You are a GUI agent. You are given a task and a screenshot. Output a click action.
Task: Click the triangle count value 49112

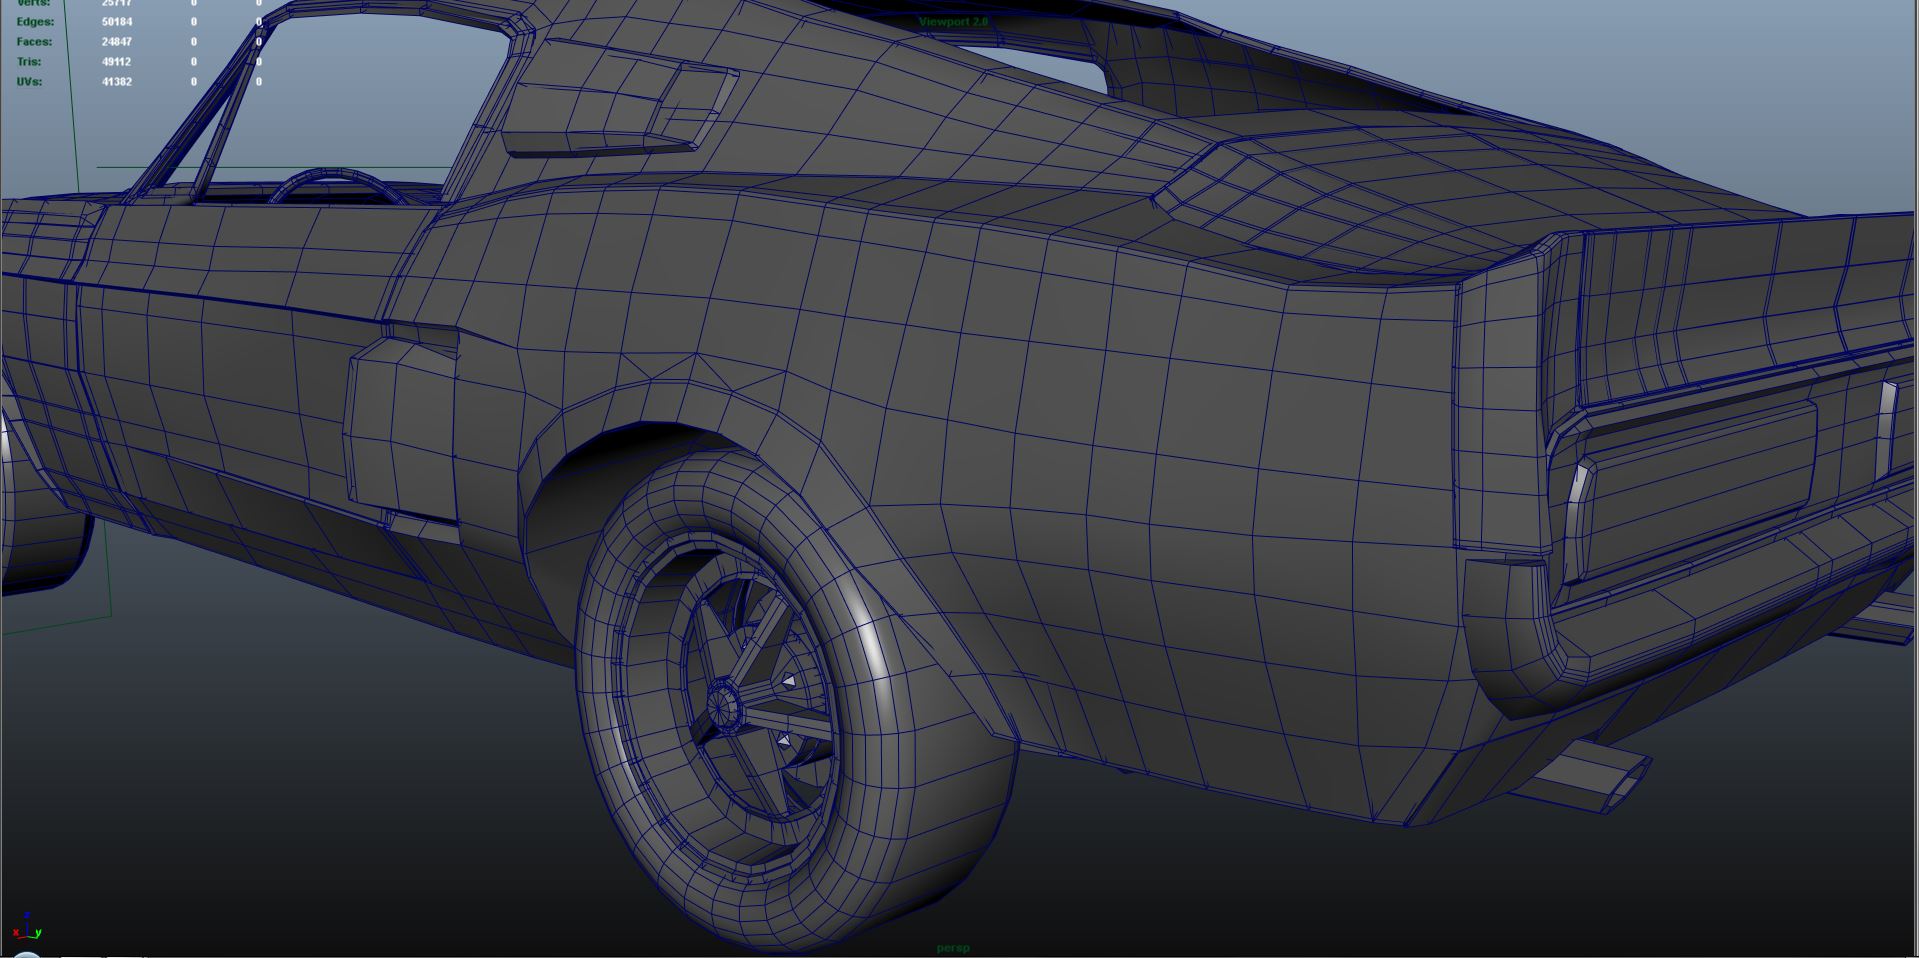click(117, 62)
